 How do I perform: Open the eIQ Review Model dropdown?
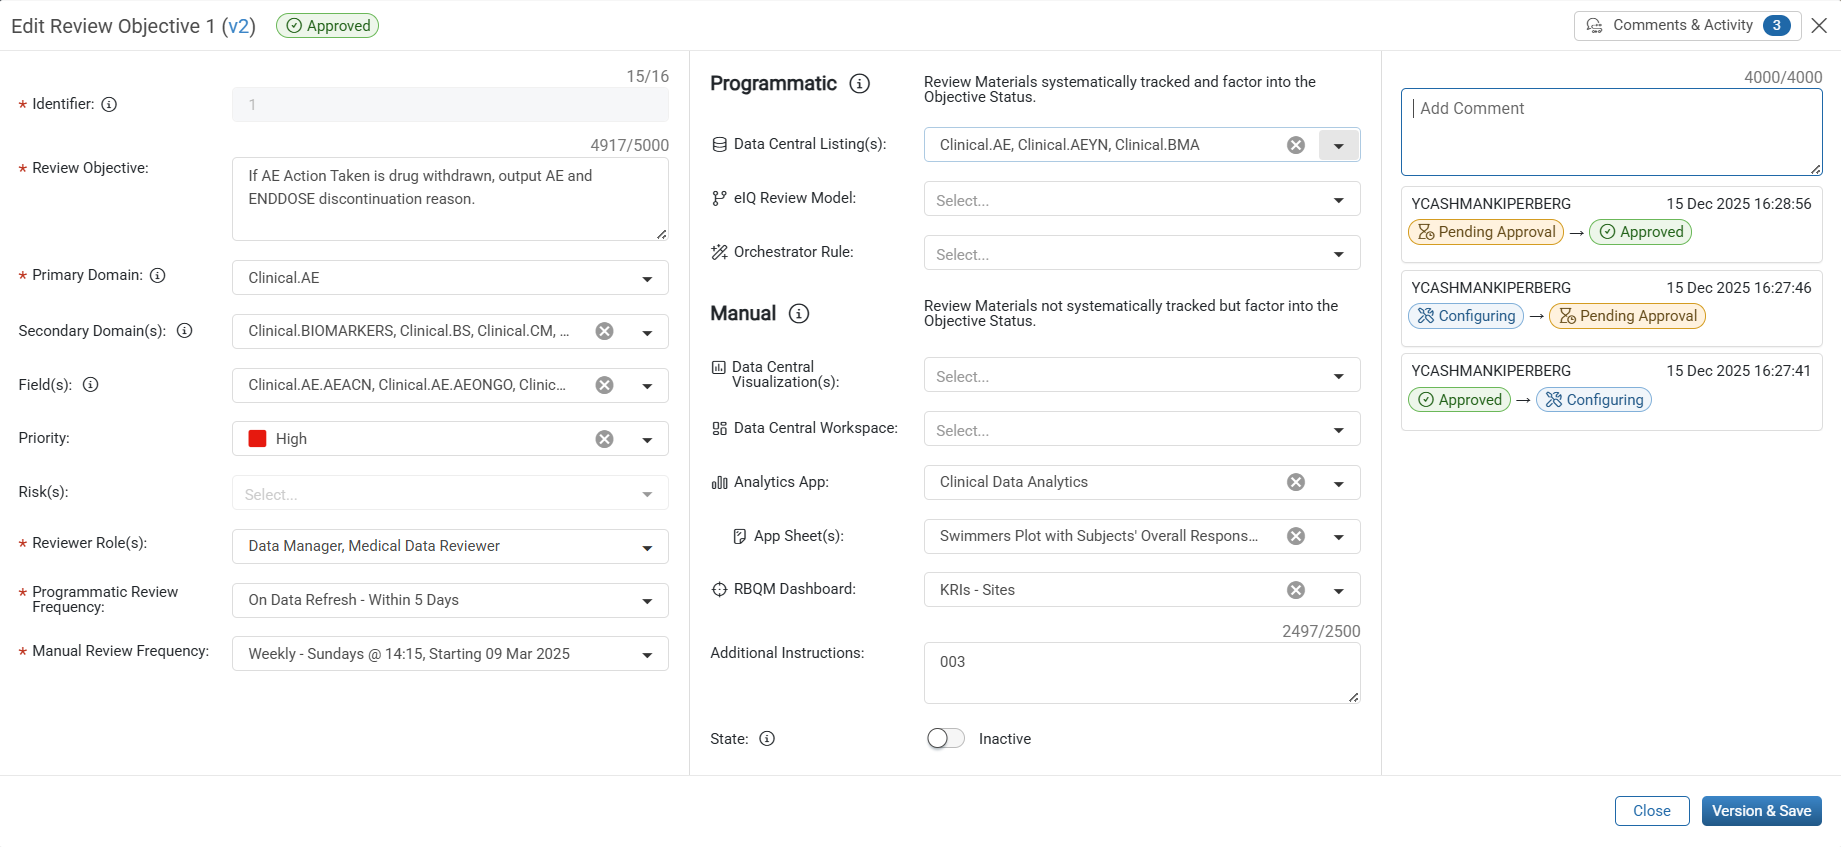click(x=1339, y=200)
